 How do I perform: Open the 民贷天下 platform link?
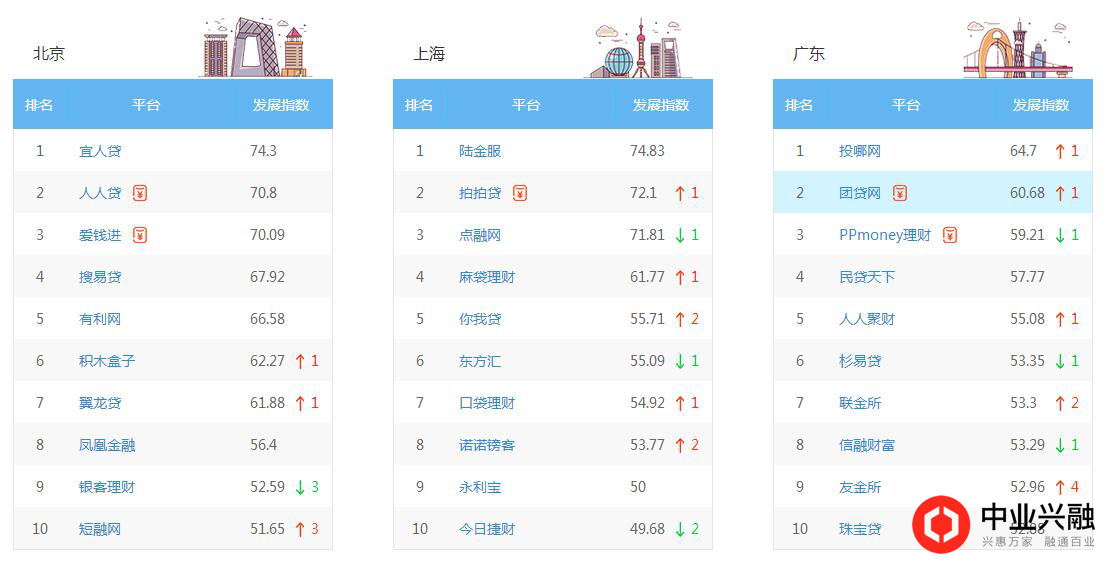pos(867,277)
